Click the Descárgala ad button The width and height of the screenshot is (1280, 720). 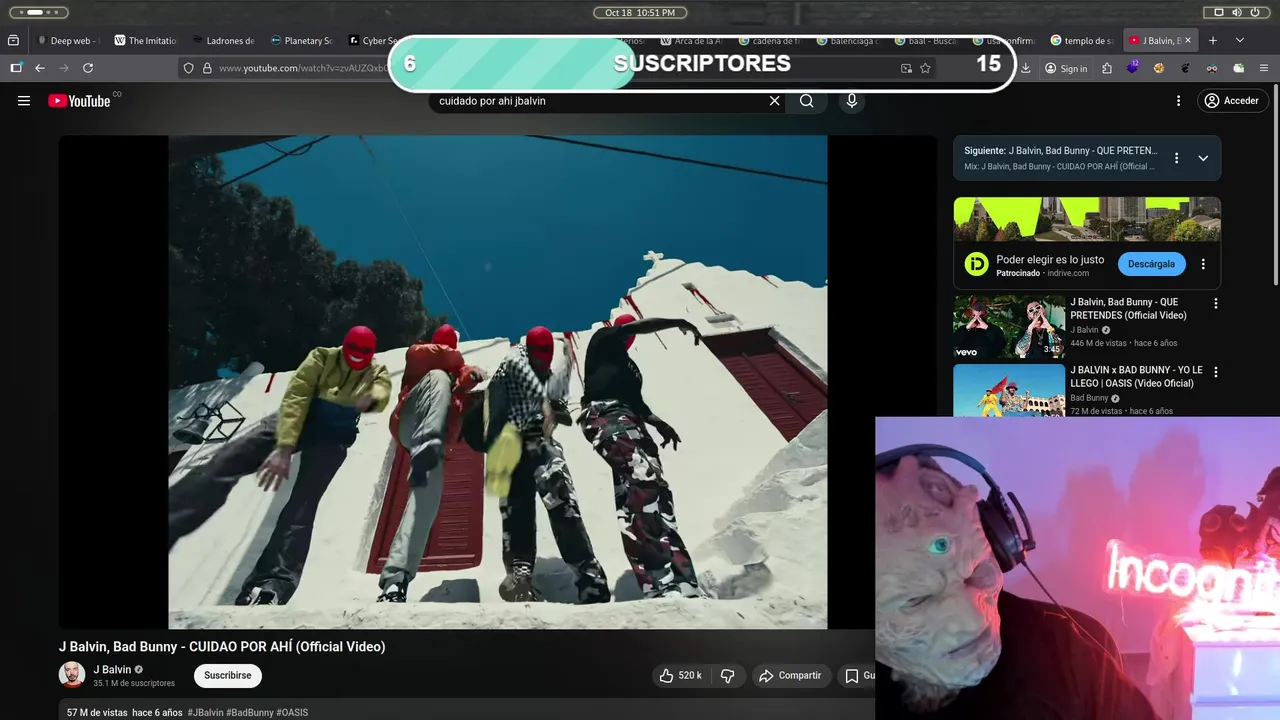[x=1151, y=264]
